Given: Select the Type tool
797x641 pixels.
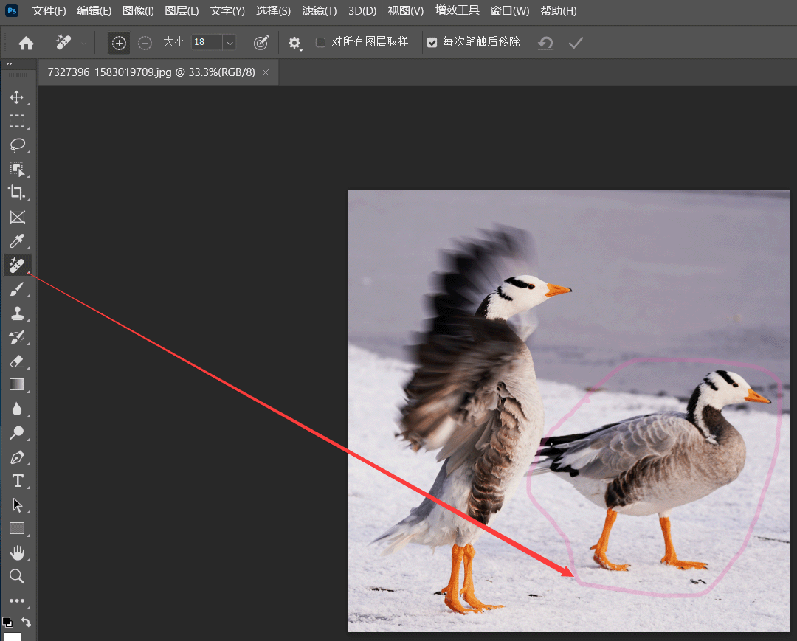Looking at the screenshot, I should tap(17, 481).
